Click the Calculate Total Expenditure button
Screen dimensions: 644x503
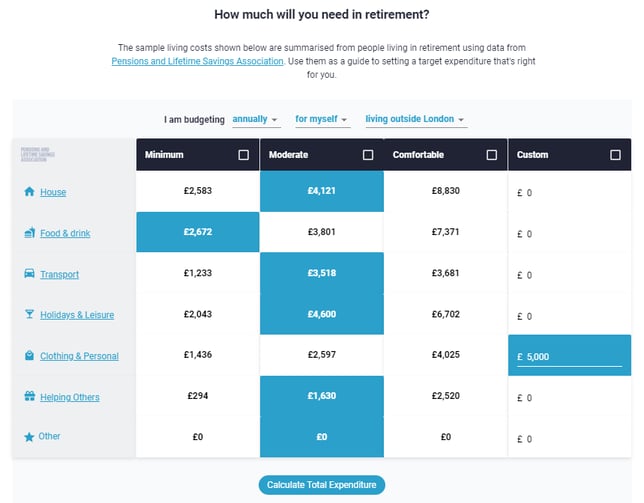[x=322, y=485]
